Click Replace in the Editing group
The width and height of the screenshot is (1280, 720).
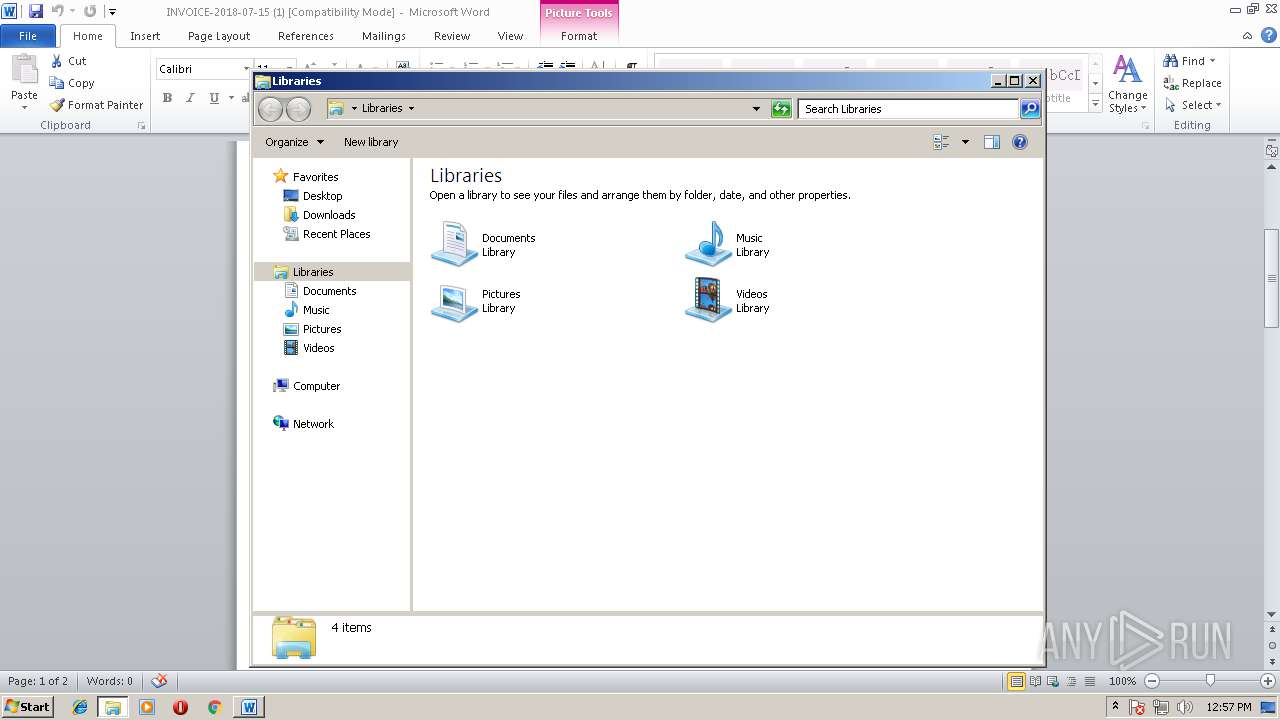click(1193, 83)
